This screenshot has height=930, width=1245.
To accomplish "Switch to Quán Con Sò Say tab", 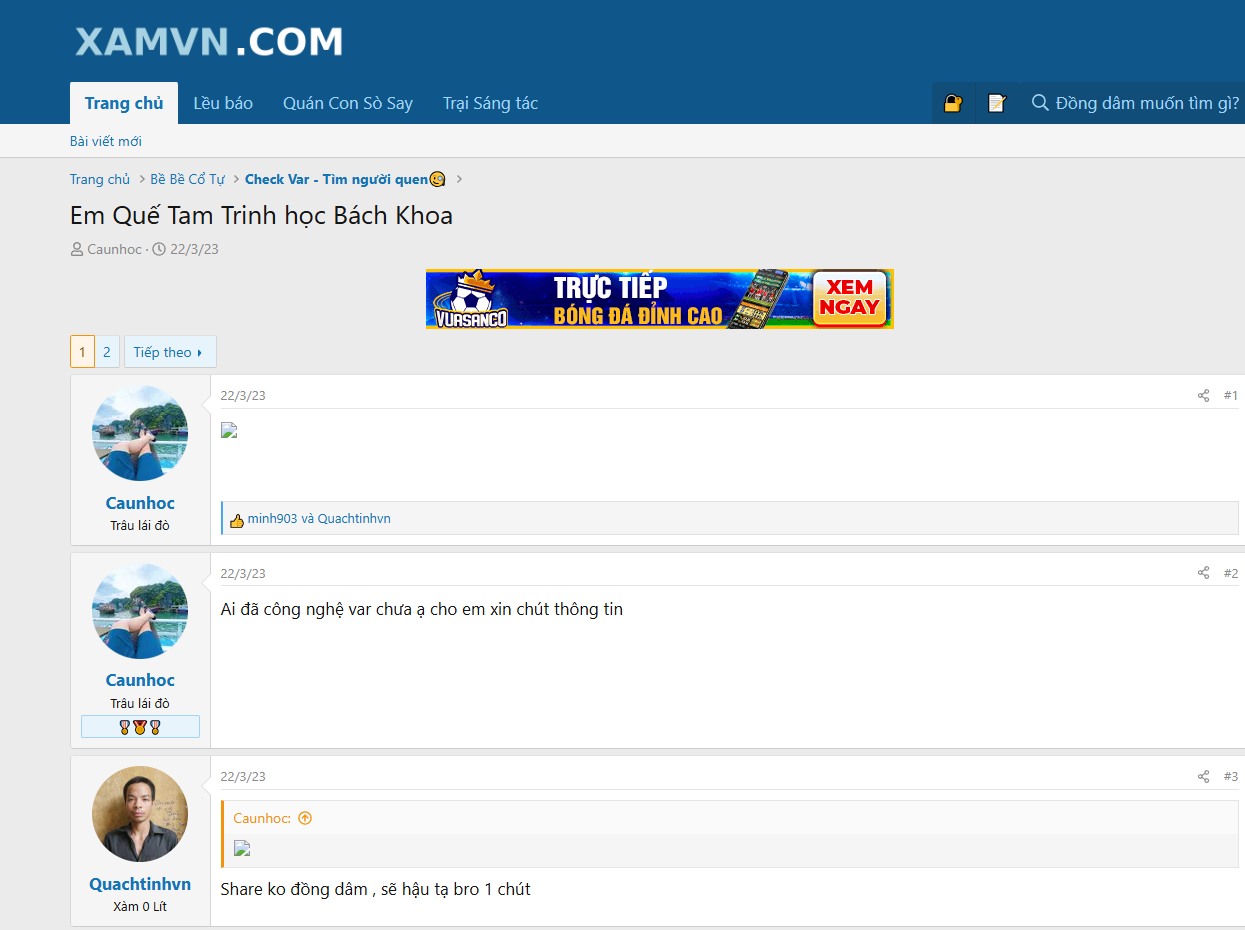I will (347, 104).
